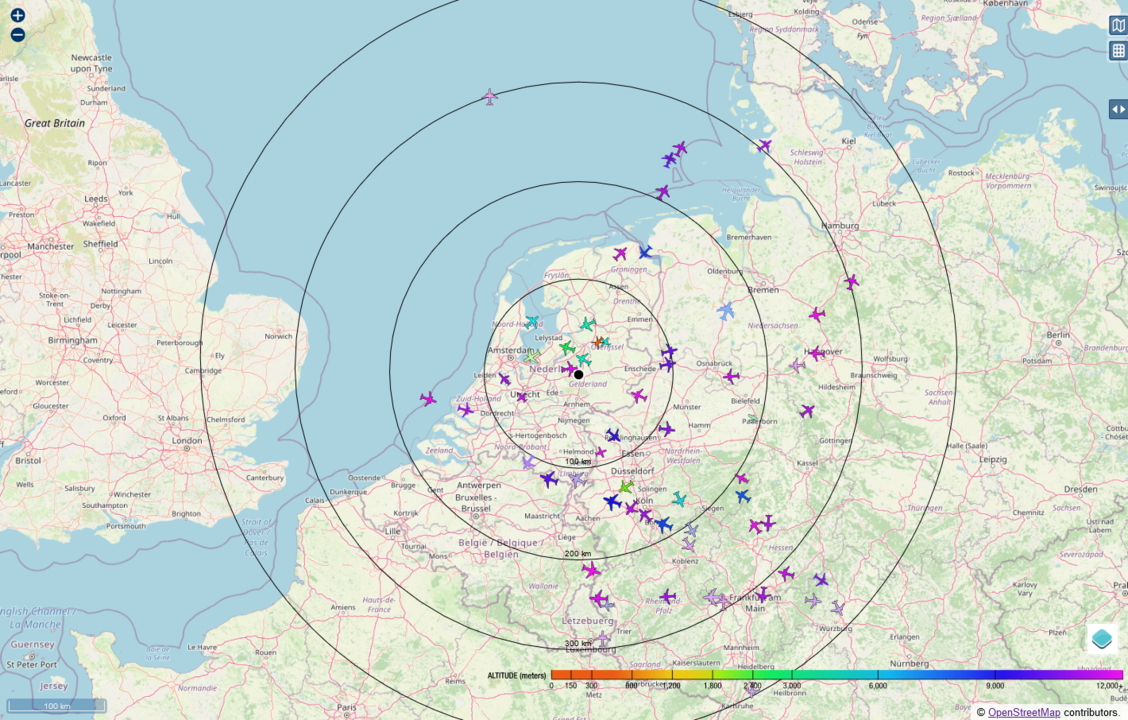Select the orange aircraft near Overijssel
This screenshot has width=1128, height=720.
598,343
